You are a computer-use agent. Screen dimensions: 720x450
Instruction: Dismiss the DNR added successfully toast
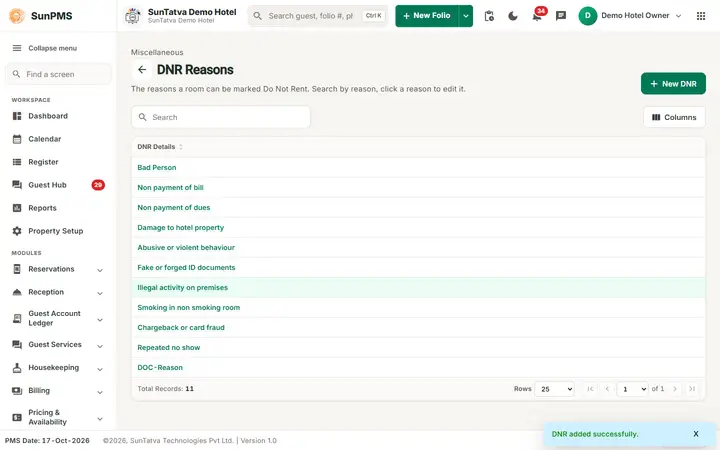(x=696, y=433)
